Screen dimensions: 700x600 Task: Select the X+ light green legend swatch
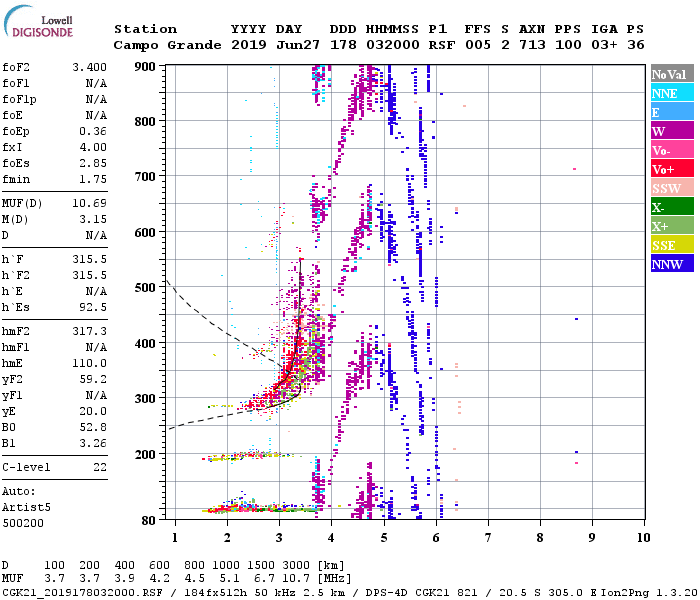pyautogui.click(x=672, y=225)
